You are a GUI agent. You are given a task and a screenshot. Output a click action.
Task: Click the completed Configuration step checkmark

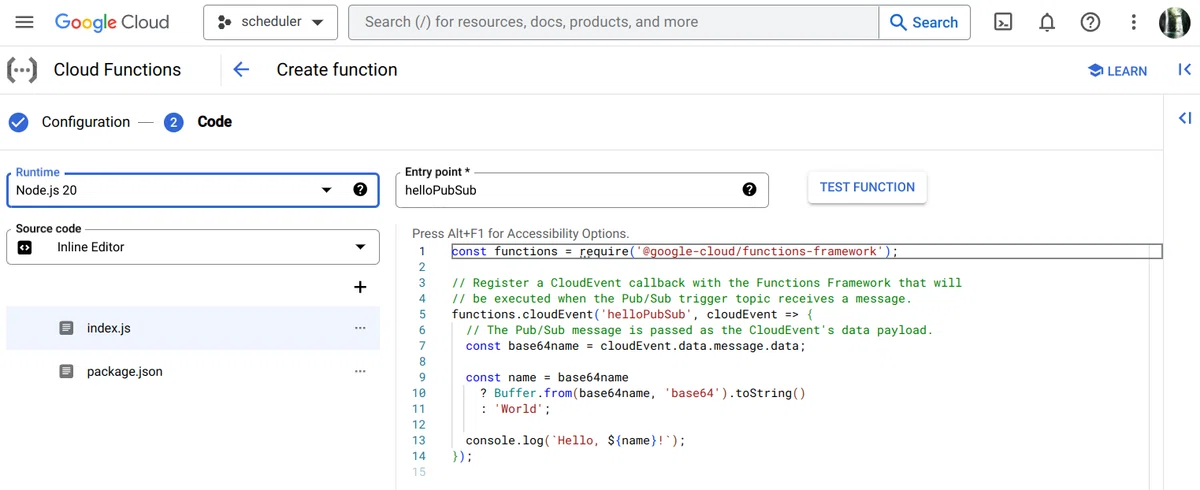(18, 122)
